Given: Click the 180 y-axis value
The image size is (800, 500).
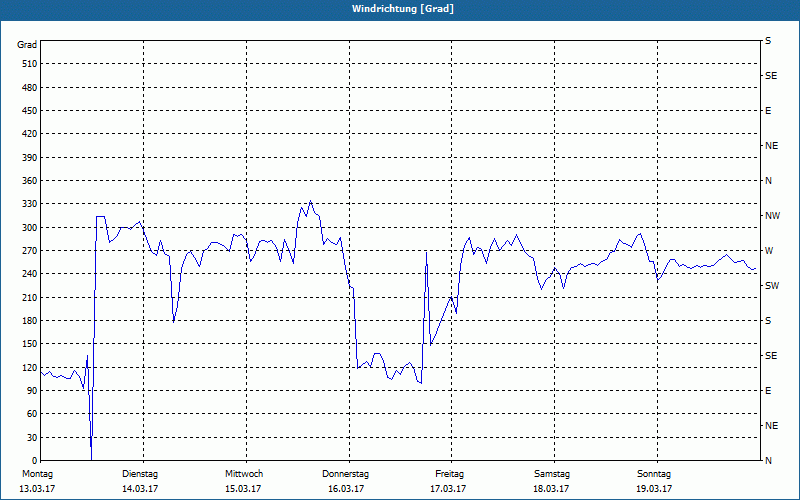Looking at the screenshot, I should point(30,320).
